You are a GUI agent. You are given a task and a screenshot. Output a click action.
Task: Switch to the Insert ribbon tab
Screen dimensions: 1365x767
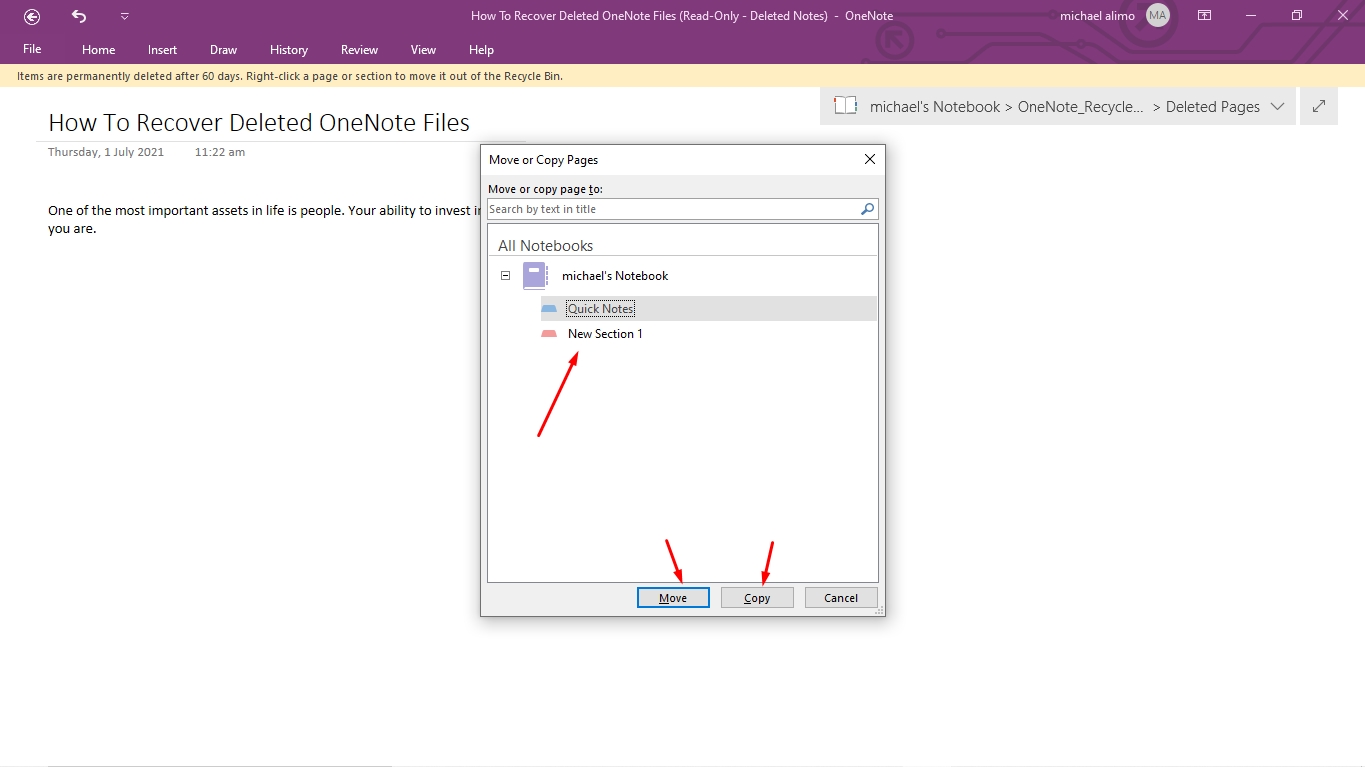click(x=162, y=49)
